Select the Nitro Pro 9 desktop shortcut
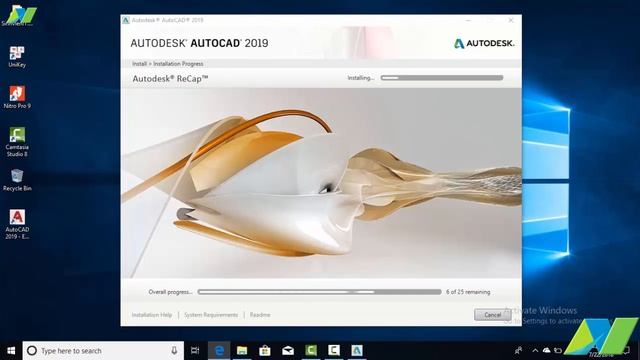The width and height of the screenshot is (640, 360). click(17, 97)
